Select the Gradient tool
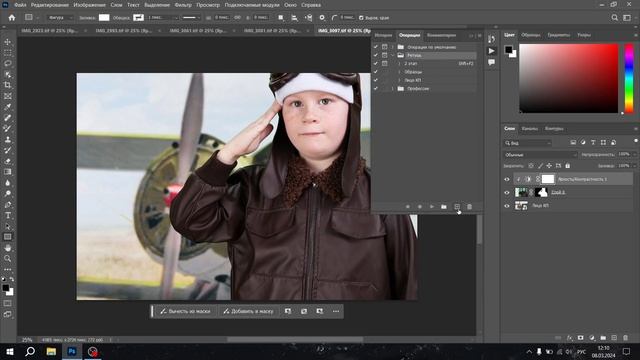Screen dimensions: 640x360 [x=8, y=172]
